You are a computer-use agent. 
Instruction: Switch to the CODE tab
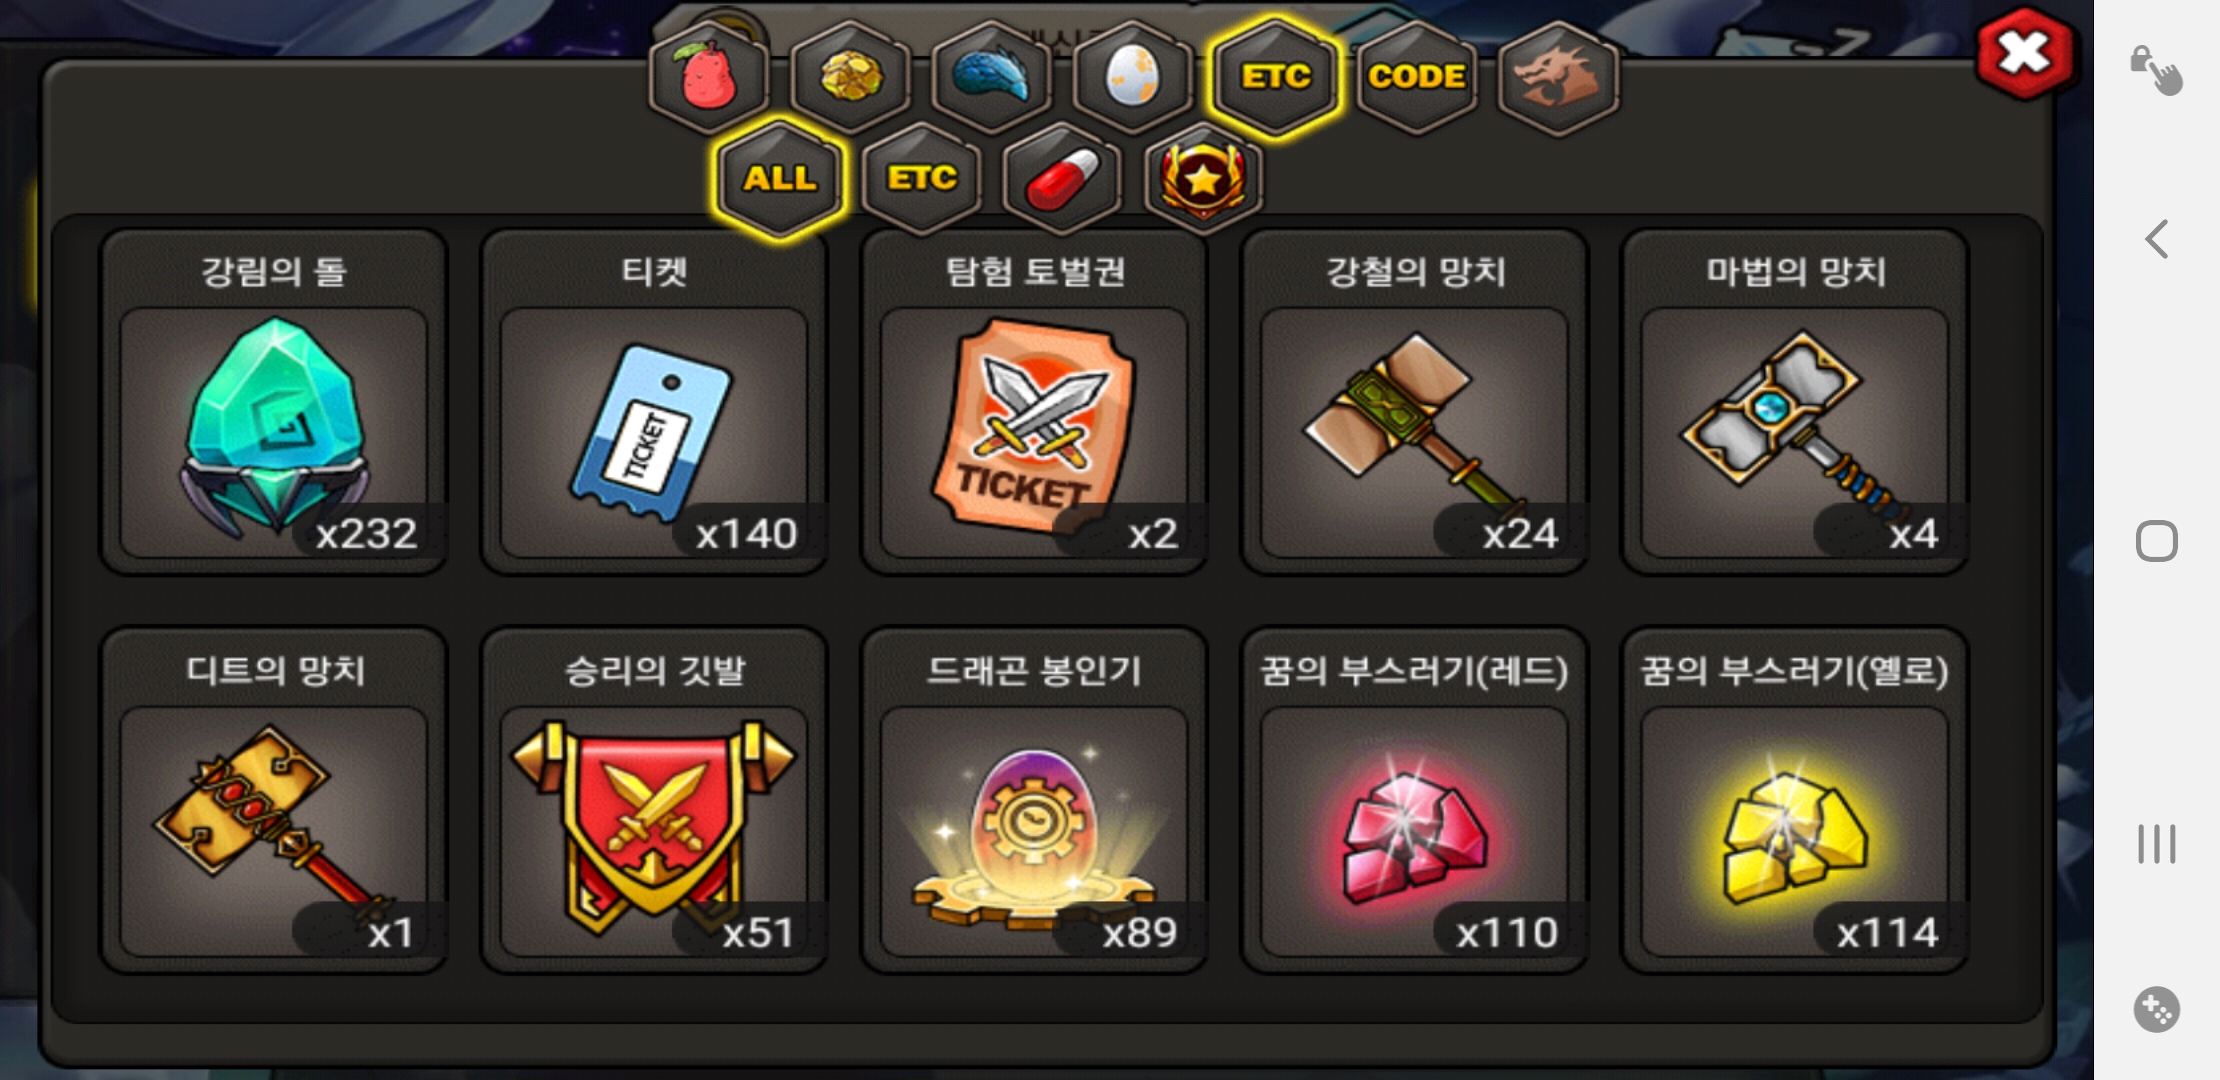click(1417, 77)
